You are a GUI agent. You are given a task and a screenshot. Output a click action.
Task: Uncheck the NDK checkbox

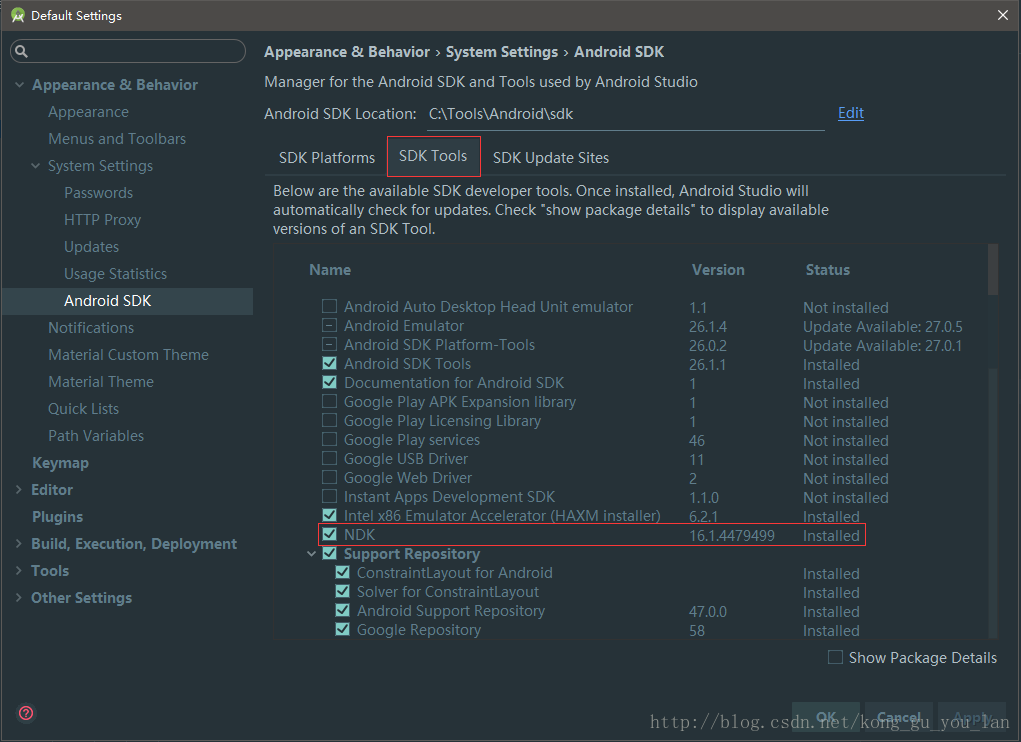tap(329, 534)
